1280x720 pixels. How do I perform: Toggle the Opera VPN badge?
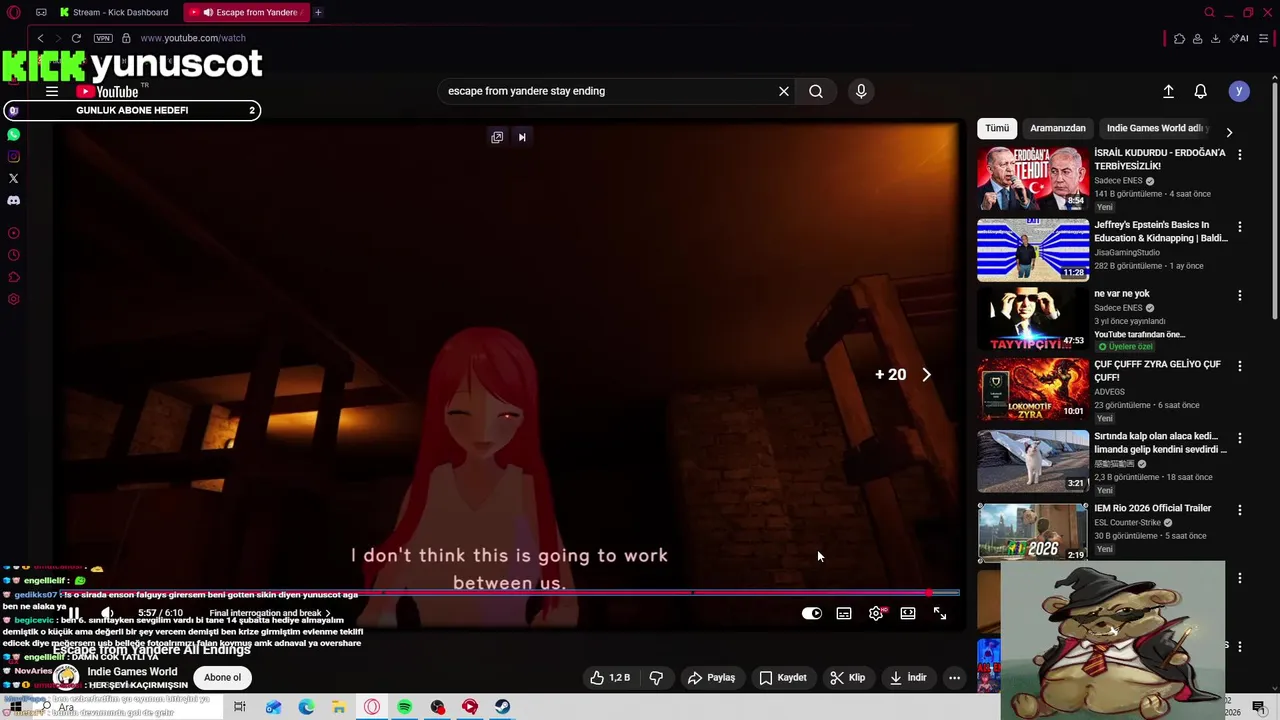pos(103,38)
